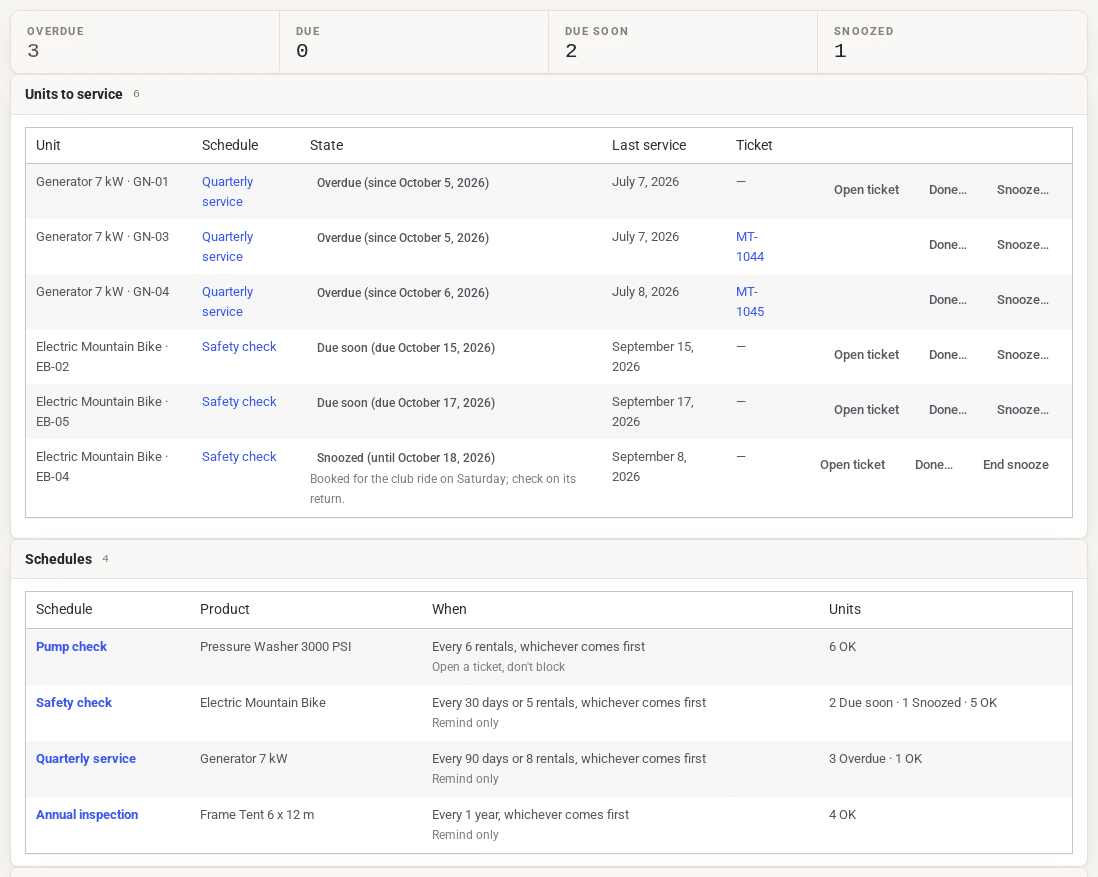
Task: End snooze for bike EB-04
Action: [x=1015, y=465]
